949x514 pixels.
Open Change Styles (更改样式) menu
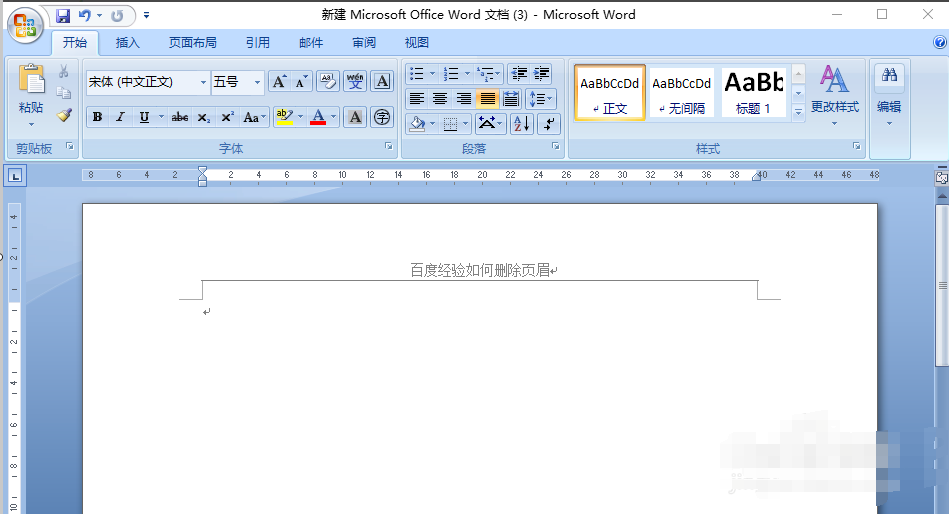click(835, 94)
